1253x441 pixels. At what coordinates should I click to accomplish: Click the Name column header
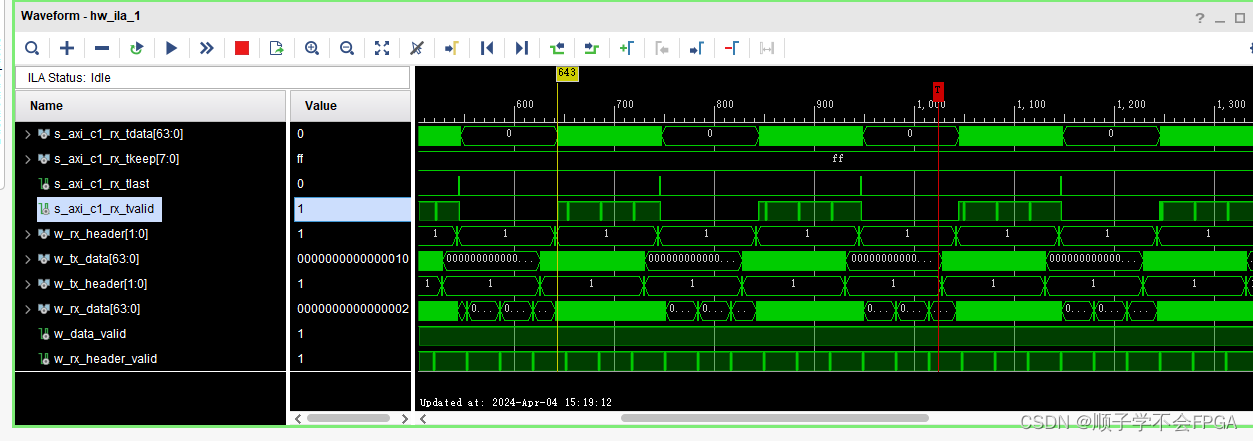tap(151, 105)
